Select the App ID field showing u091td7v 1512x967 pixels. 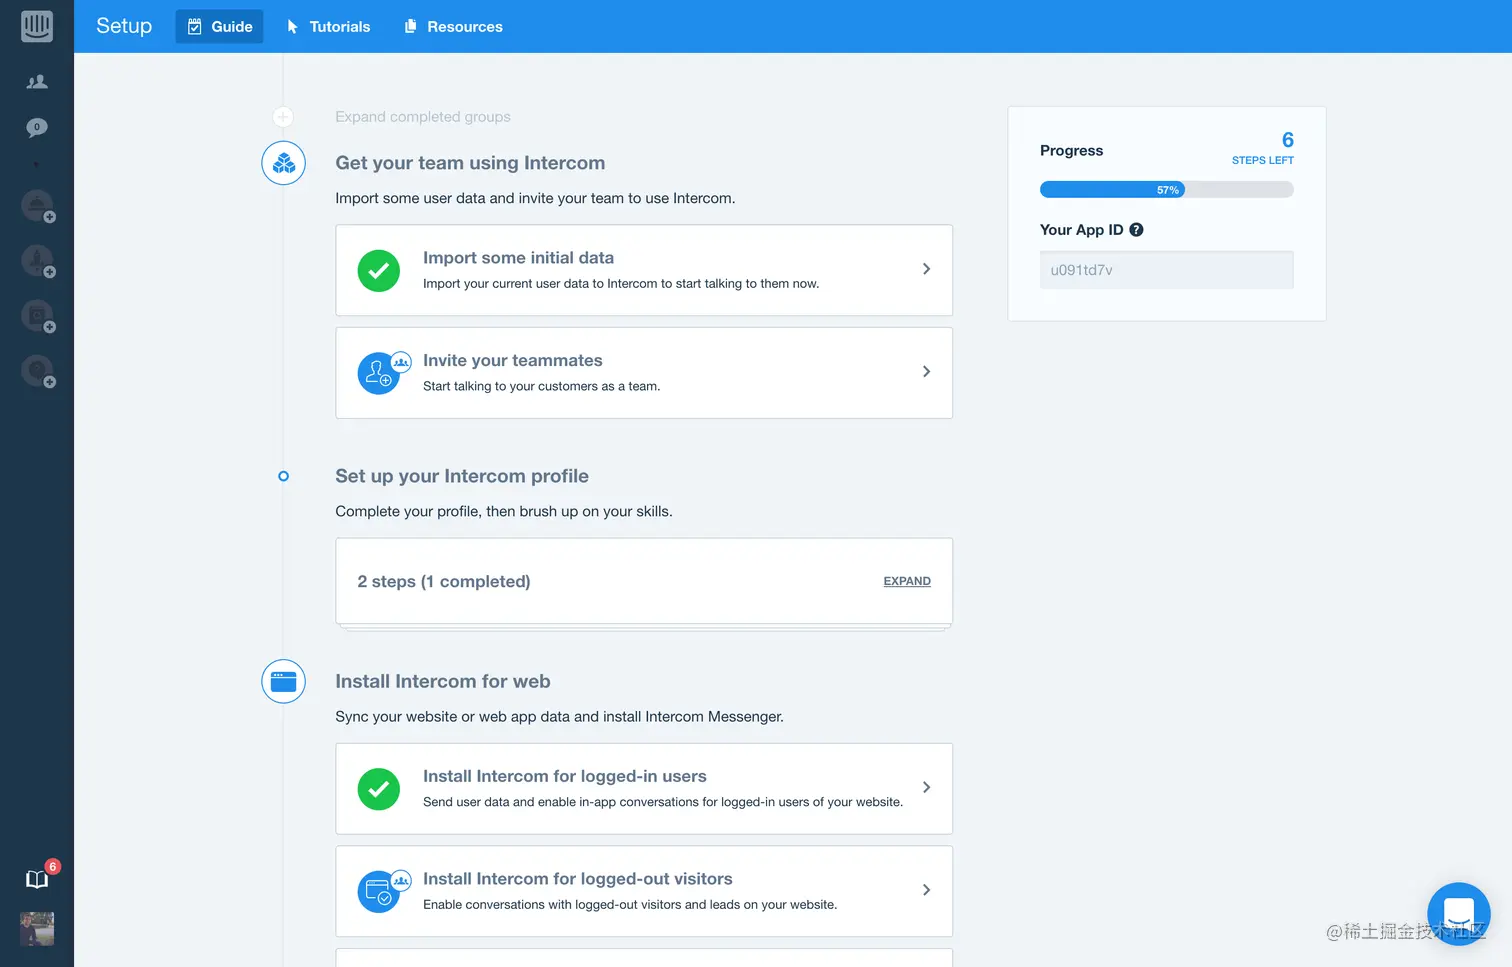[x=1166, y=270]
